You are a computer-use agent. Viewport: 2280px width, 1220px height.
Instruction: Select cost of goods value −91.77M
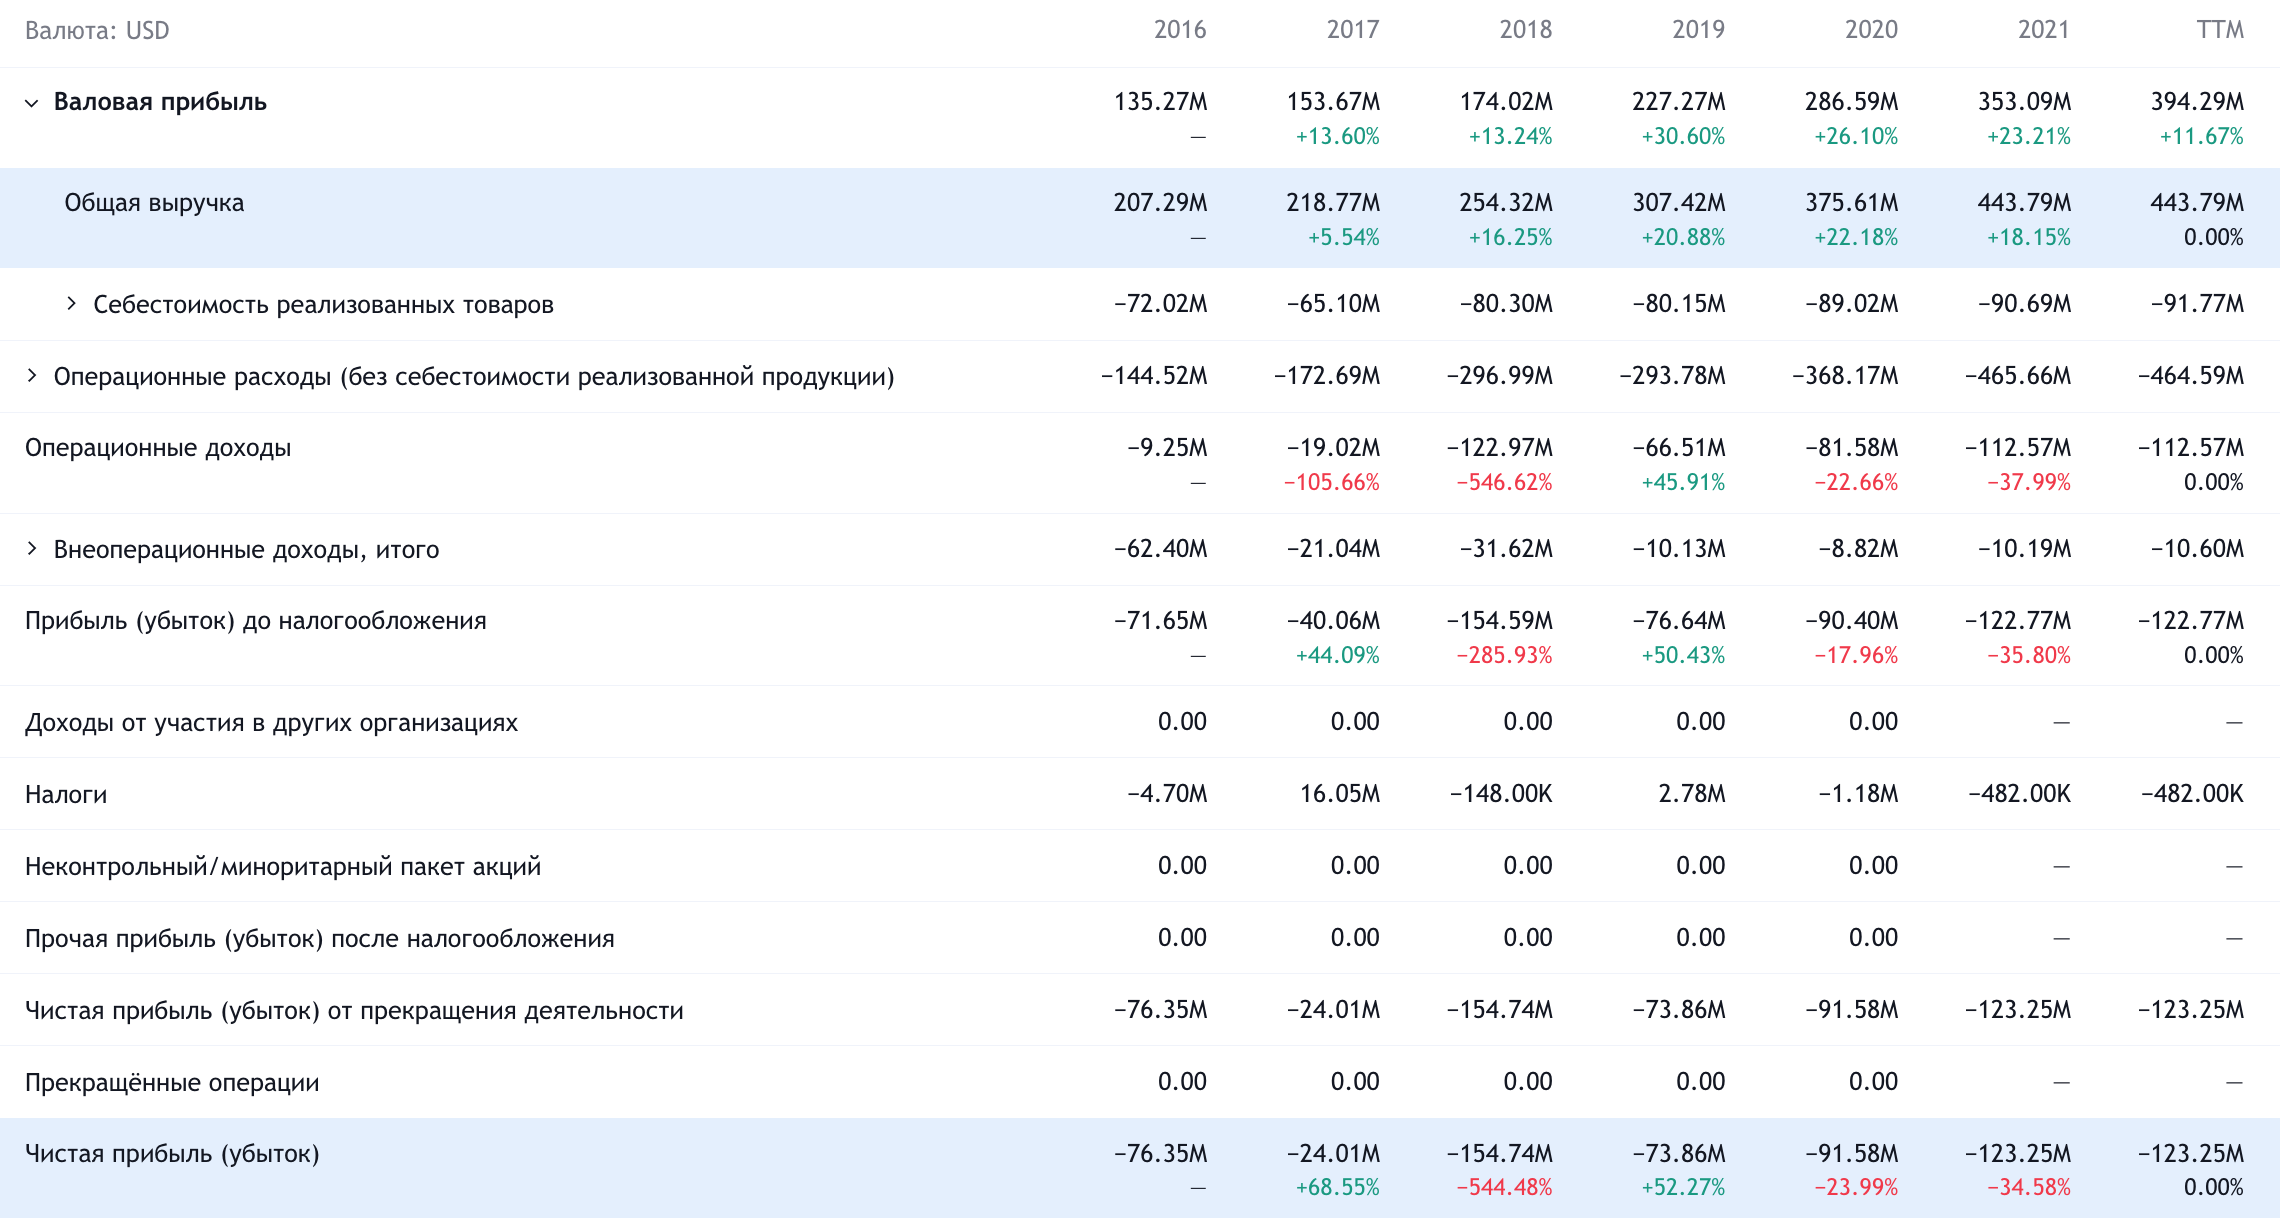(2198, 304)
